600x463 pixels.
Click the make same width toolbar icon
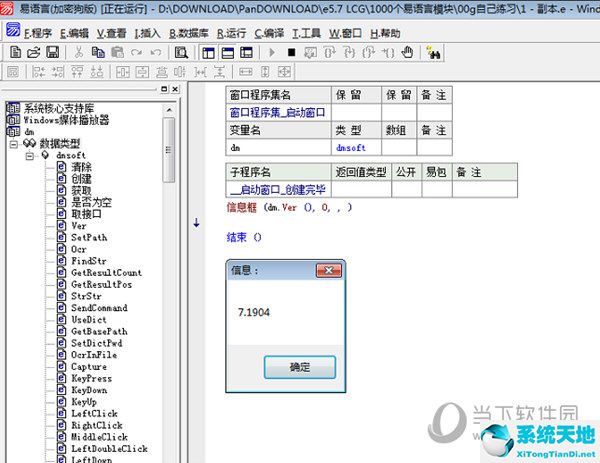(246, 72)
